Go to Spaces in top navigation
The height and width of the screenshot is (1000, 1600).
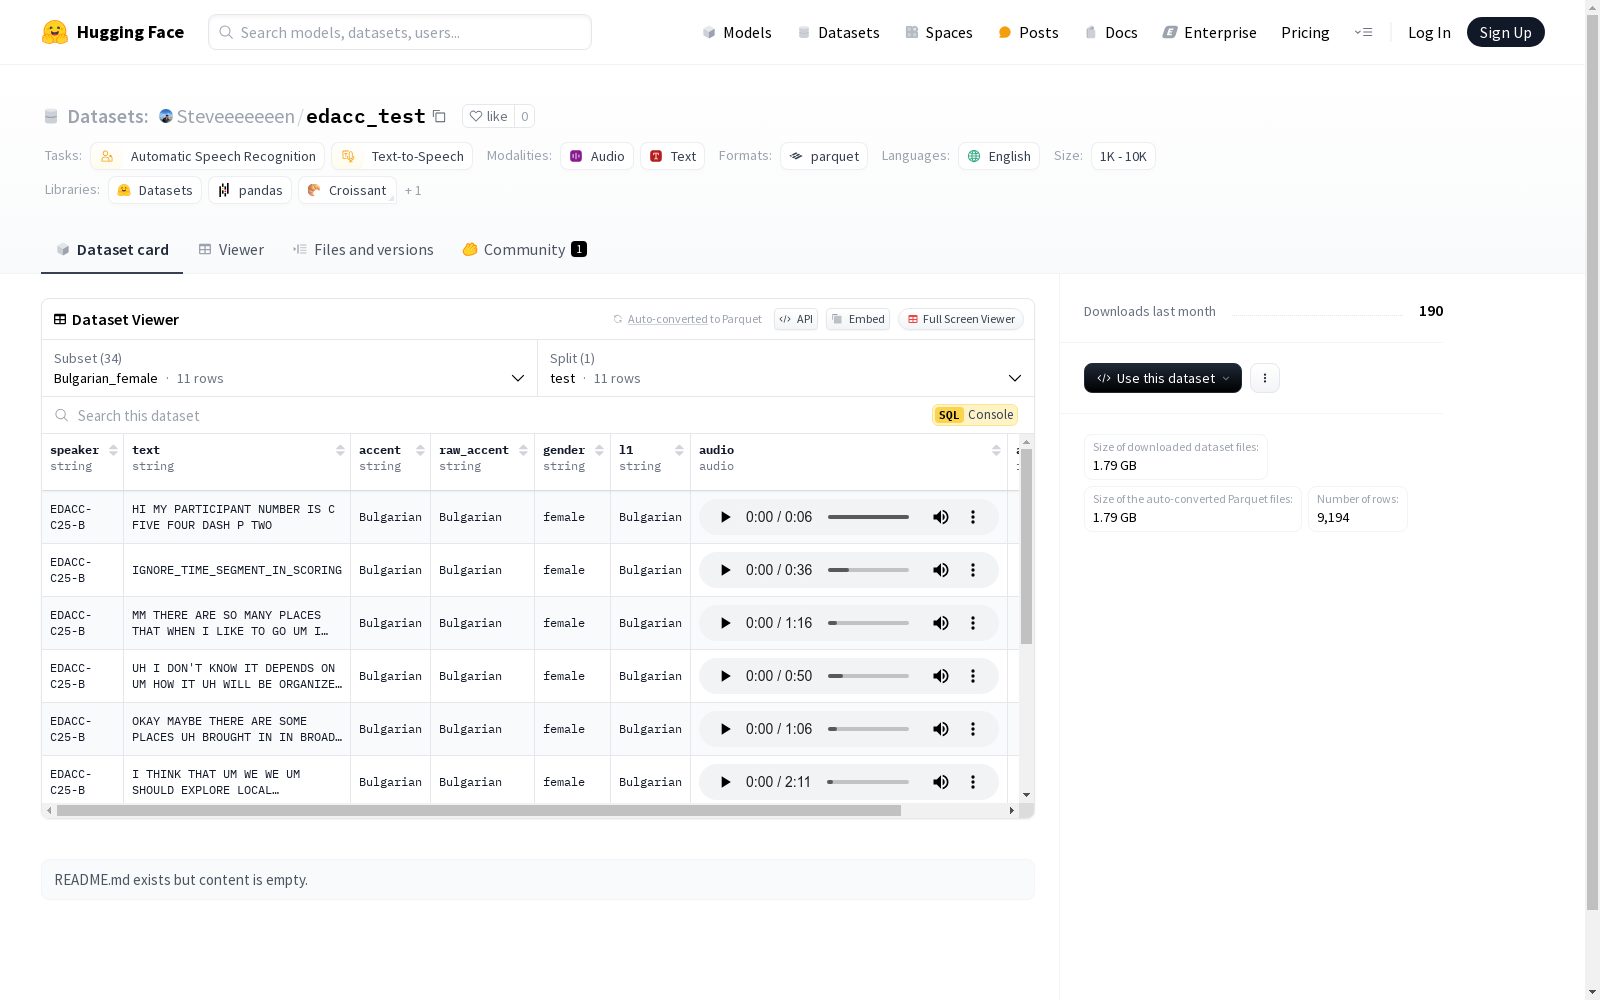tap(939, 32)
